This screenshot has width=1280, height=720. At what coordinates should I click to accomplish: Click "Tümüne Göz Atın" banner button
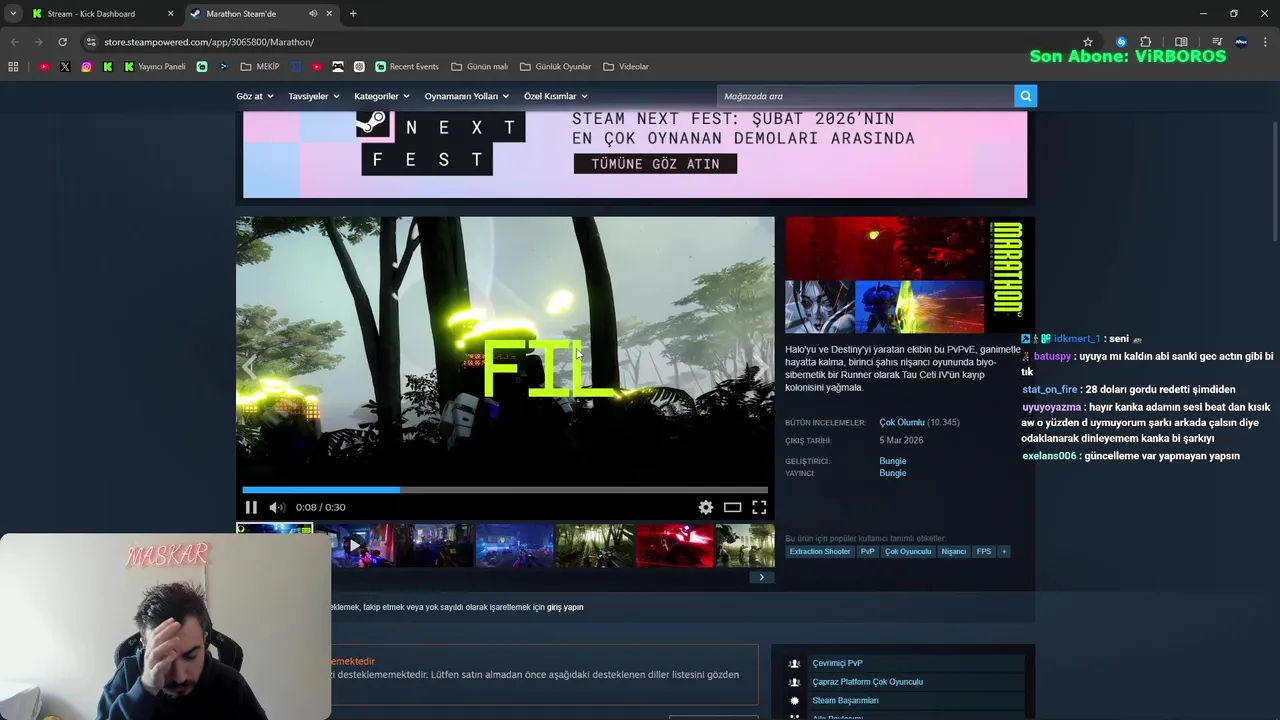tap(655, 163)
